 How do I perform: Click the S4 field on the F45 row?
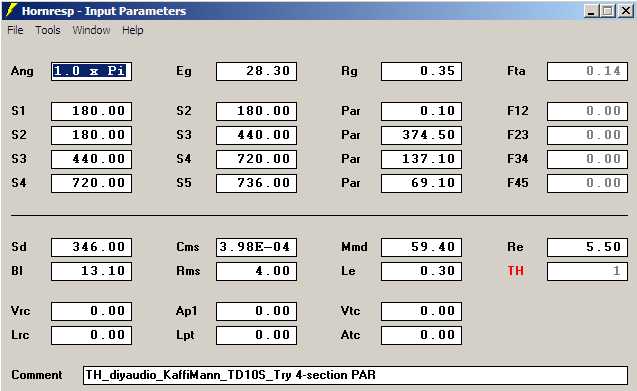point(91,183)
